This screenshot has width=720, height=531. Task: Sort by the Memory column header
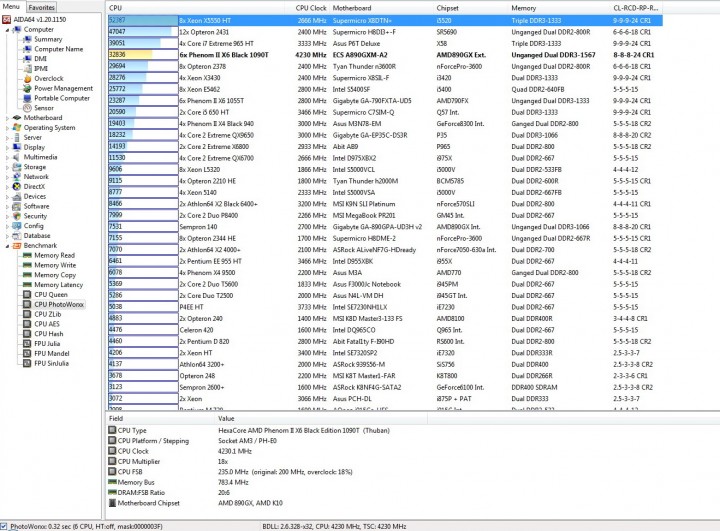click(559, 8)
